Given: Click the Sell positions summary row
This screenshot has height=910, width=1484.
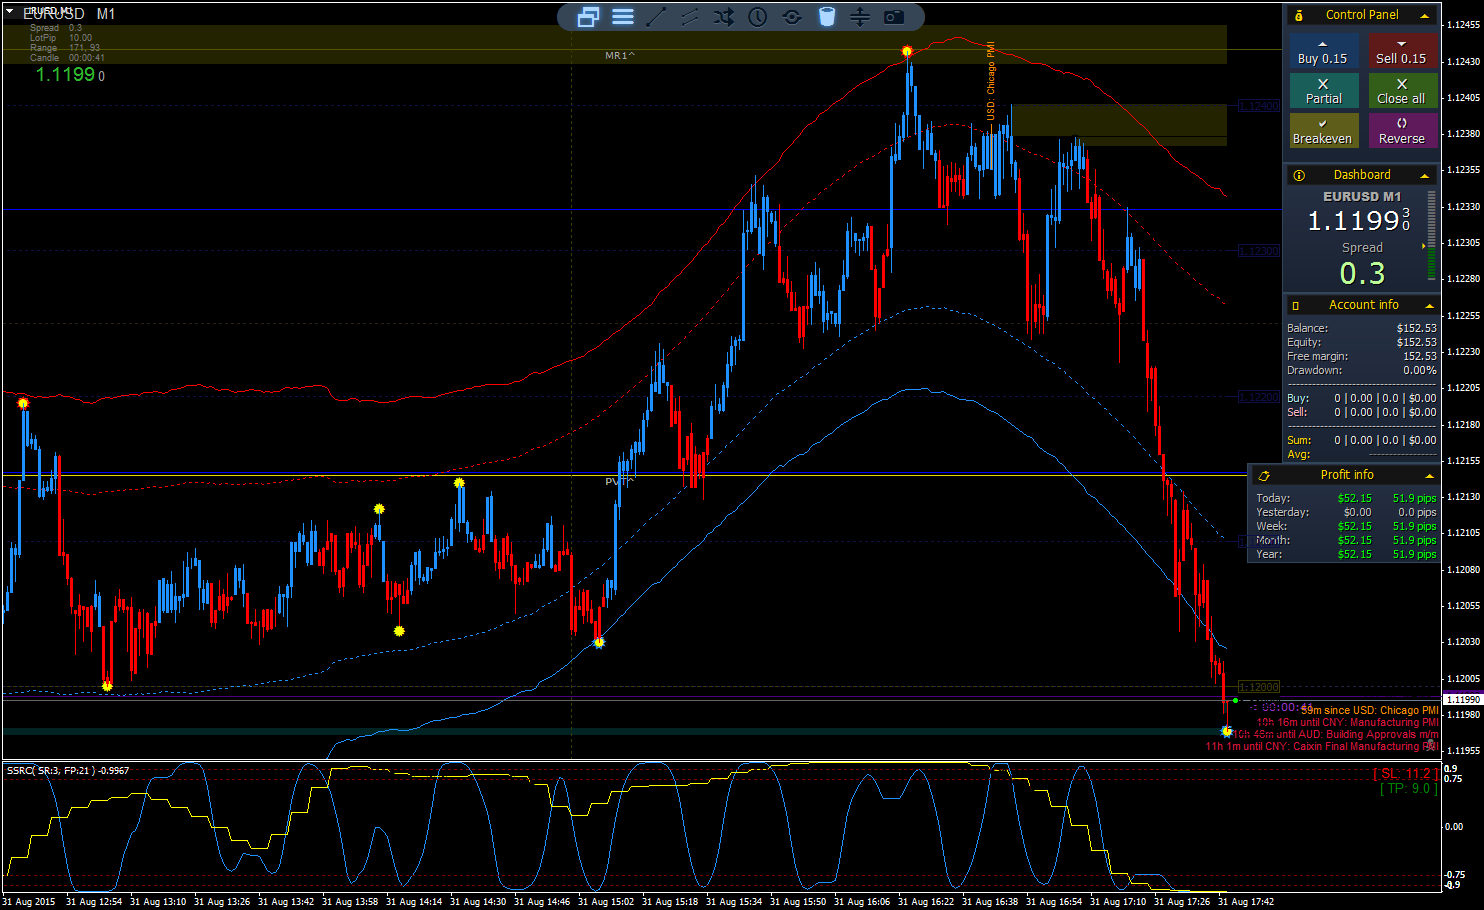Looking at the screenshot, I should point(1362,412).
